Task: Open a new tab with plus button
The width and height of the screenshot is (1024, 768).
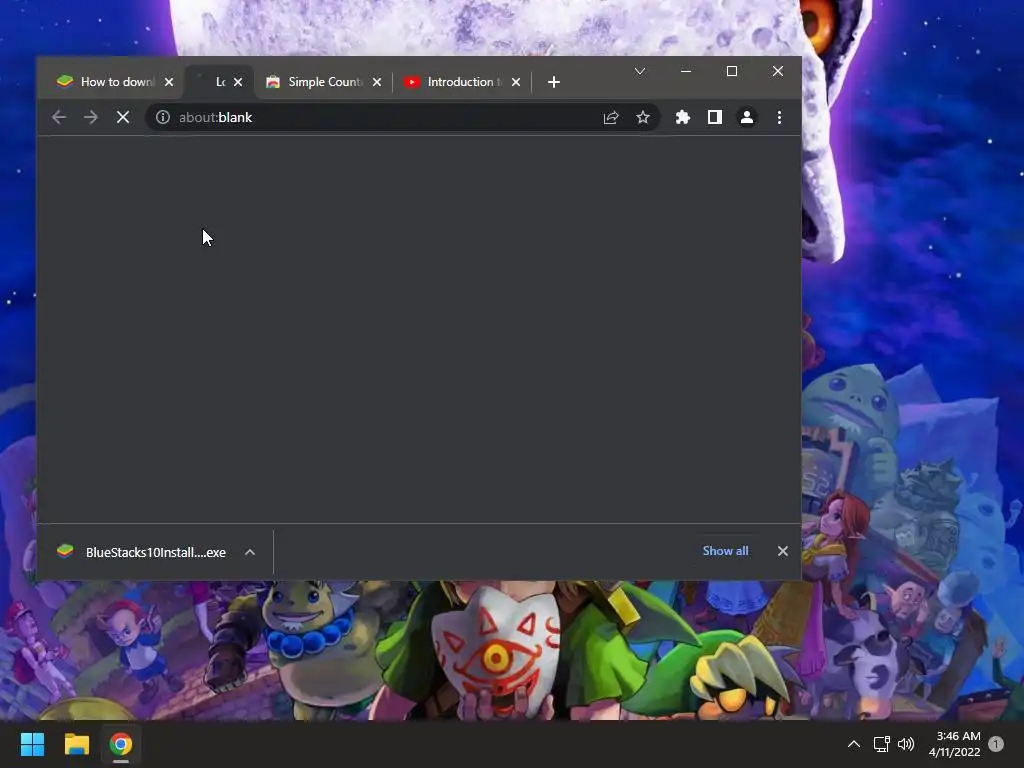Action: (554, 82)
